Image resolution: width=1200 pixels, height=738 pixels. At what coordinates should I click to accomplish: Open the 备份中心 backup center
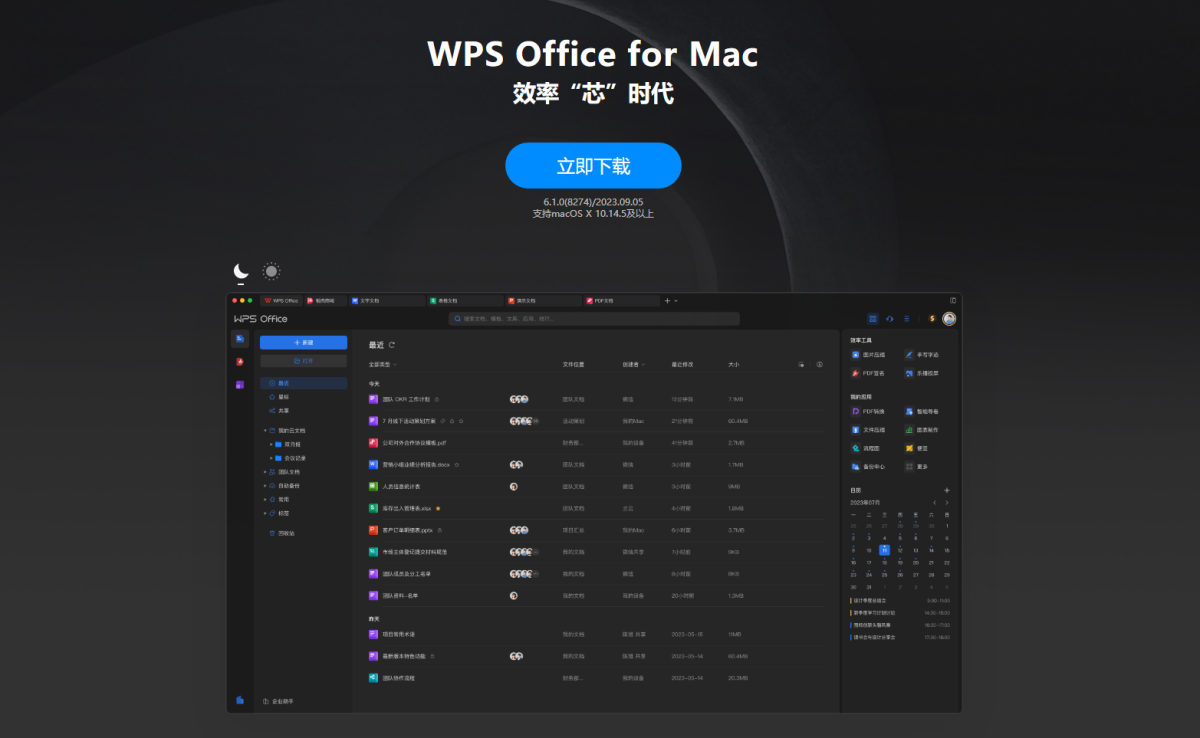tap(873, 466)
